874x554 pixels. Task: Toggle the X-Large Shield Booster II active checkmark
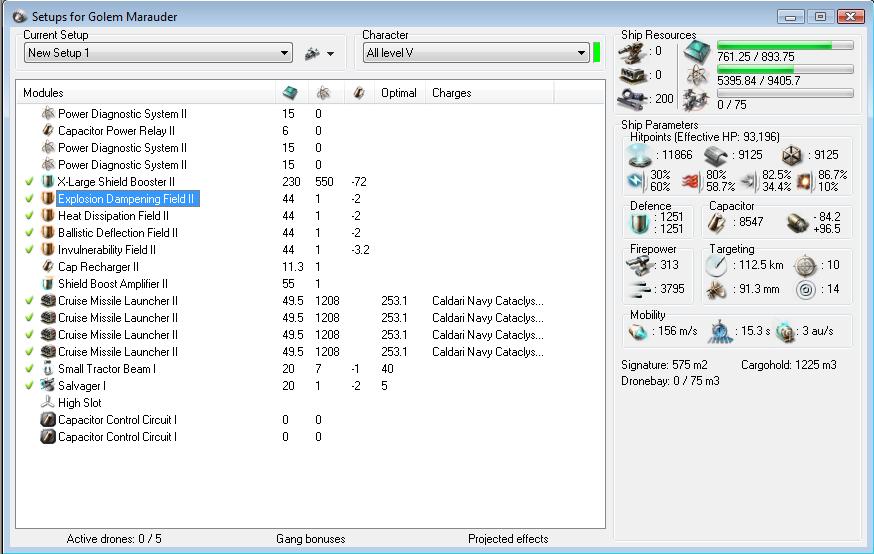(x=30, y=182)
